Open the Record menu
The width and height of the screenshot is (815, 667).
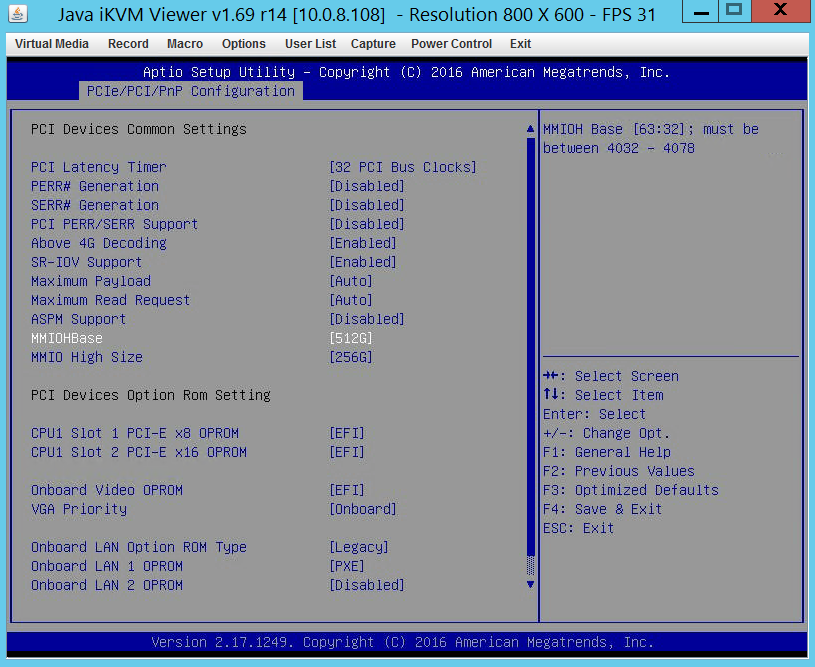pos(128,44)
